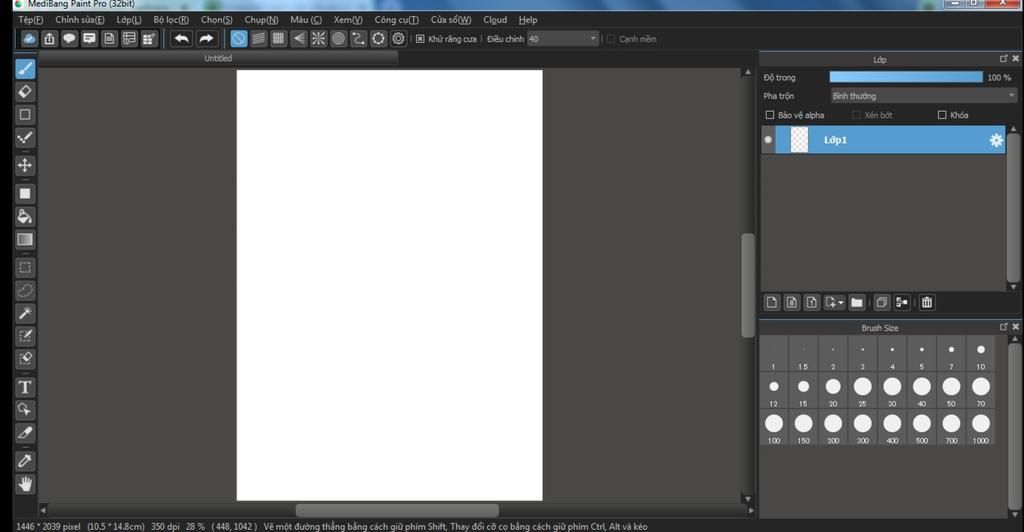Pick the Text tool

tap(25, 387)
